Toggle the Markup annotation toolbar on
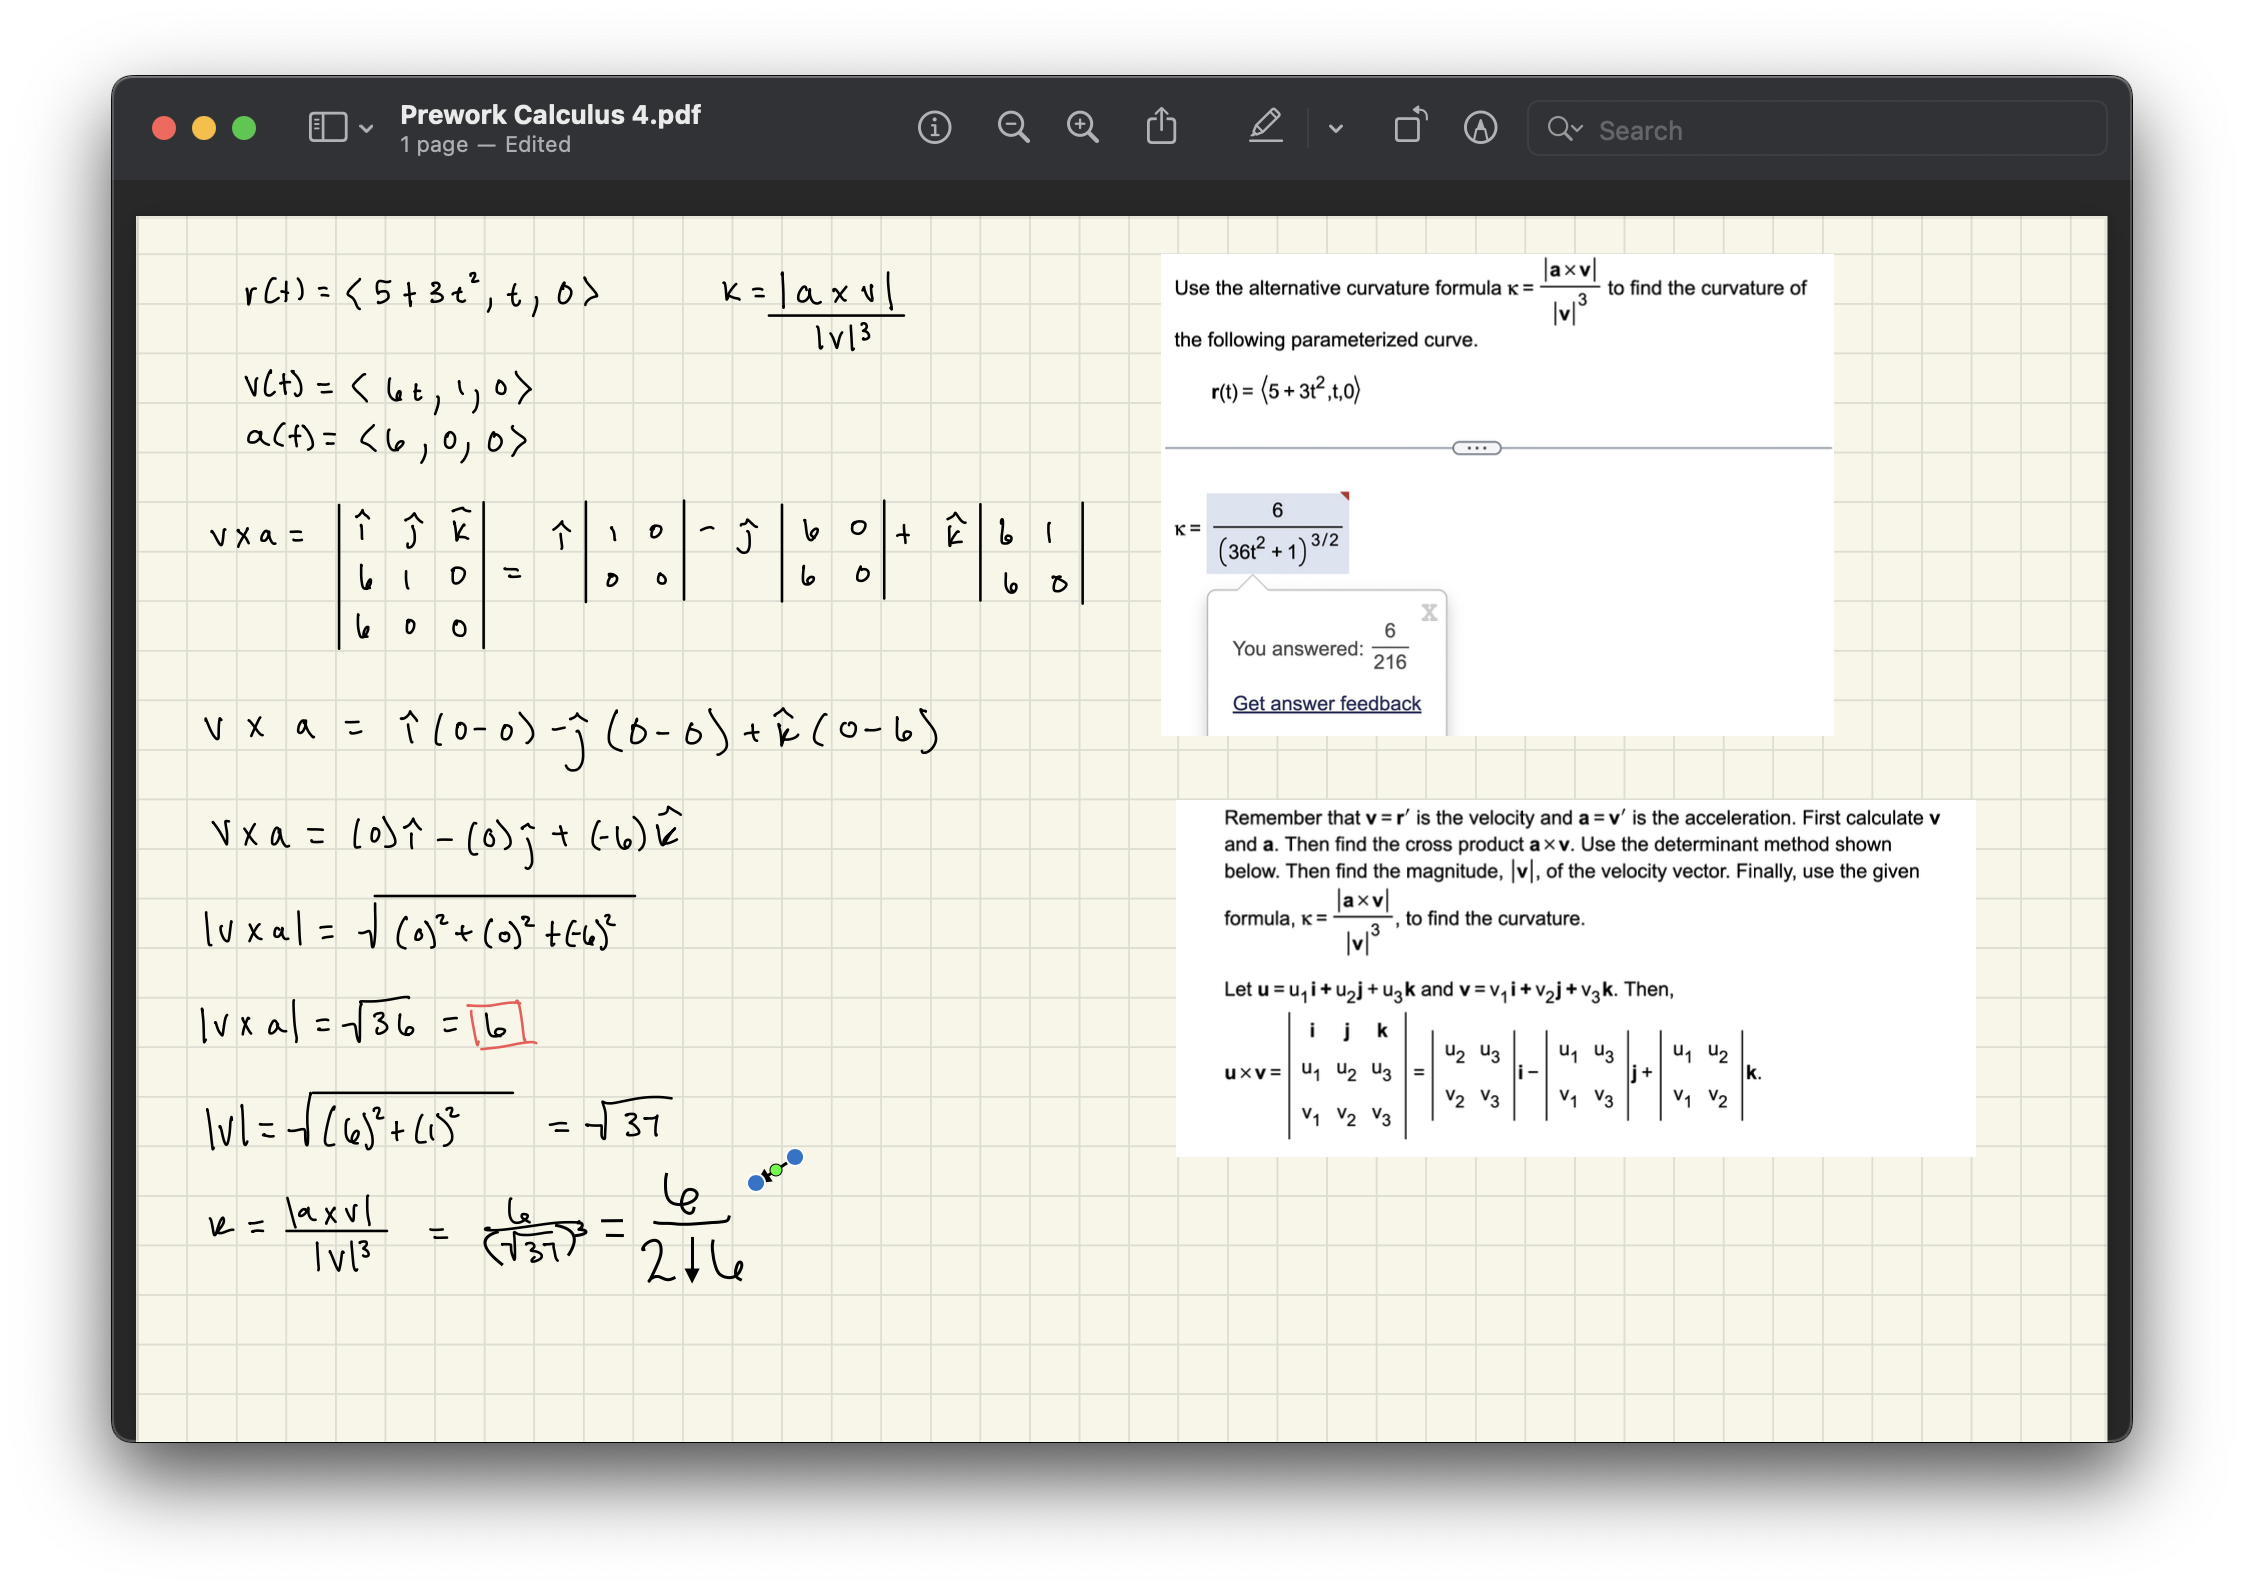The image size is (2244, 1590). (x=1265, y=127)
